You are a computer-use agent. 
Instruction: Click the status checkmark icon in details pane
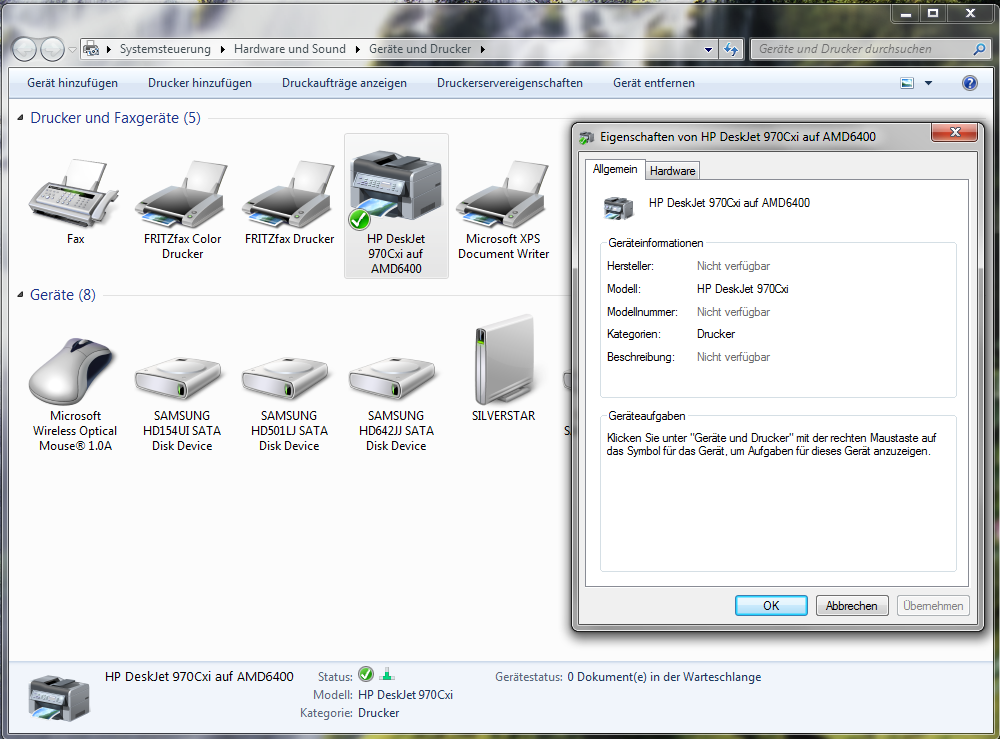366,675
